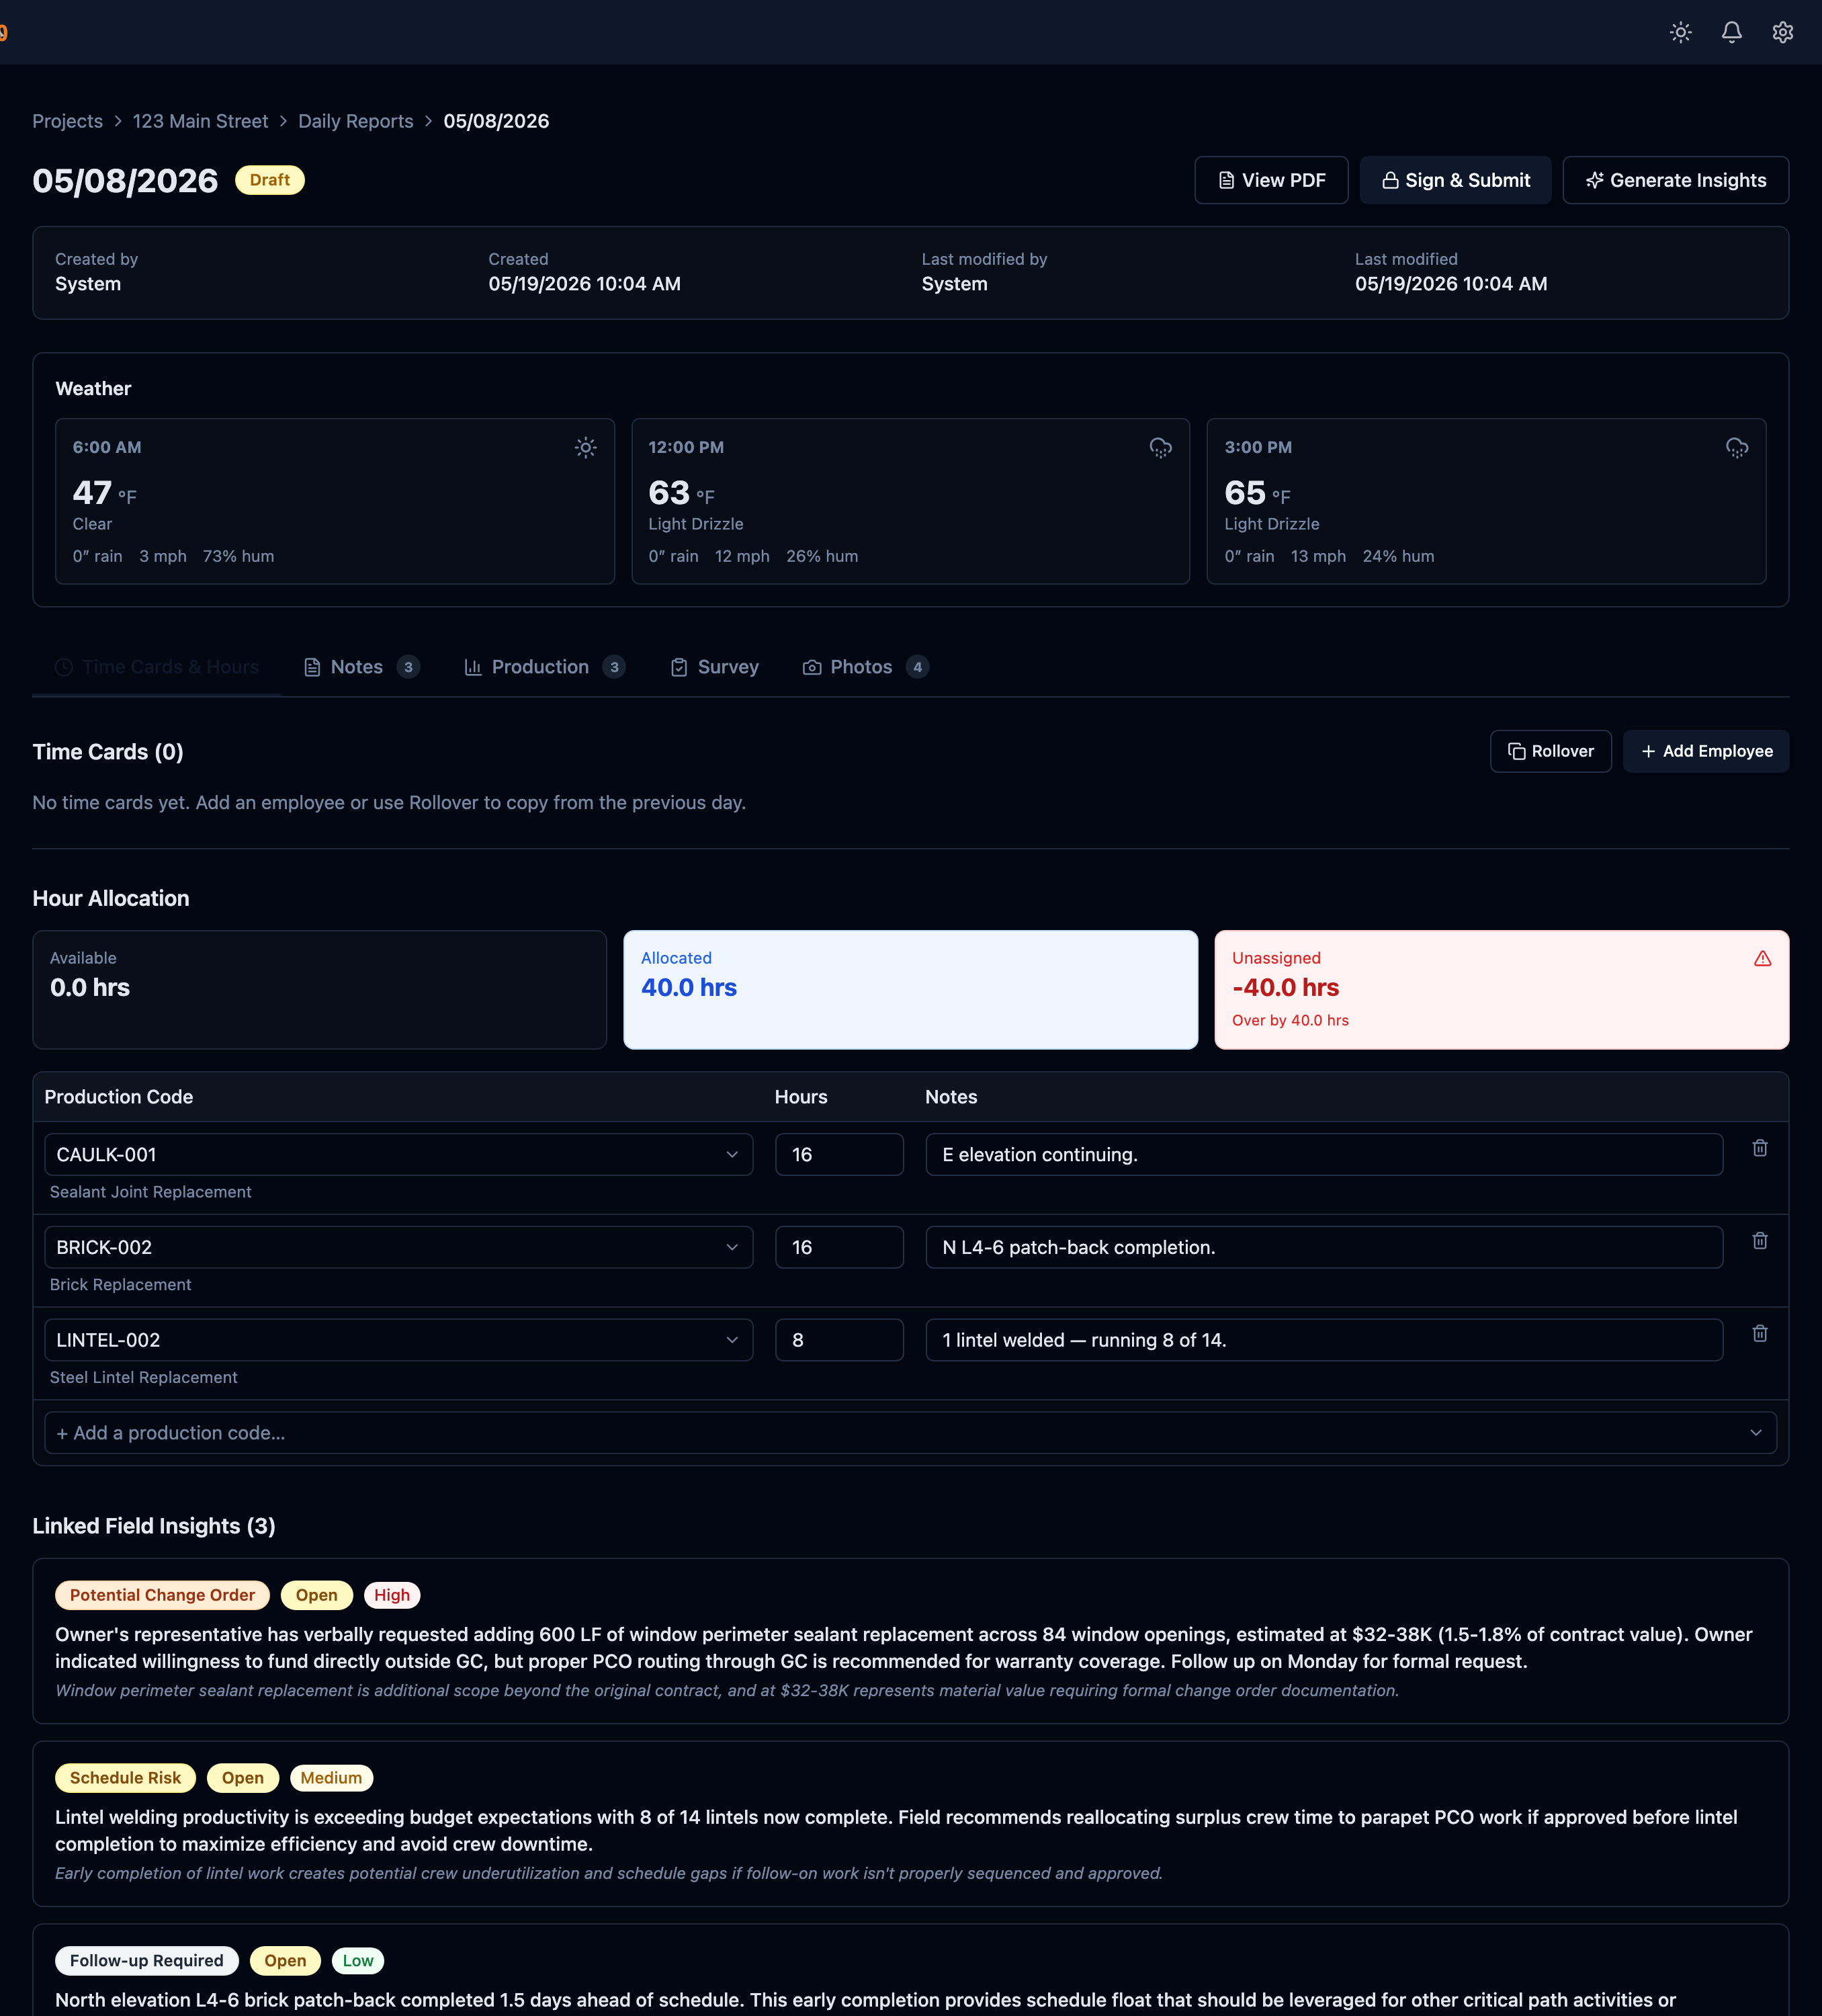The width and height of the screenshot is (1822, 2016).
Task: Delete the BRICK-002 row trash icon
Action: coord(1759,1241)
